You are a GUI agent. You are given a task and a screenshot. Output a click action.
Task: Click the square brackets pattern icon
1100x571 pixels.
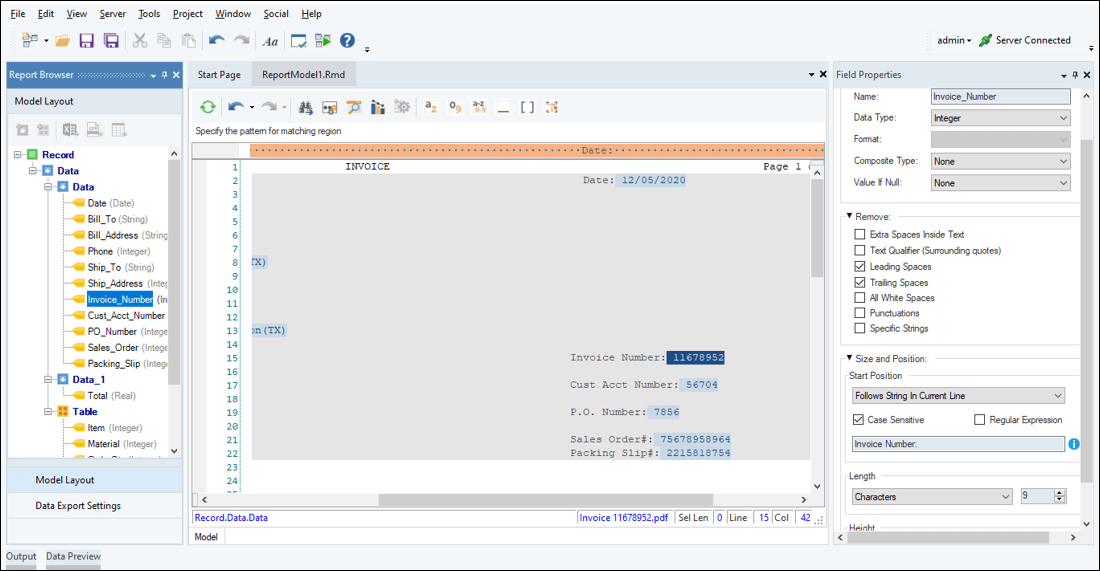(527, 107)
